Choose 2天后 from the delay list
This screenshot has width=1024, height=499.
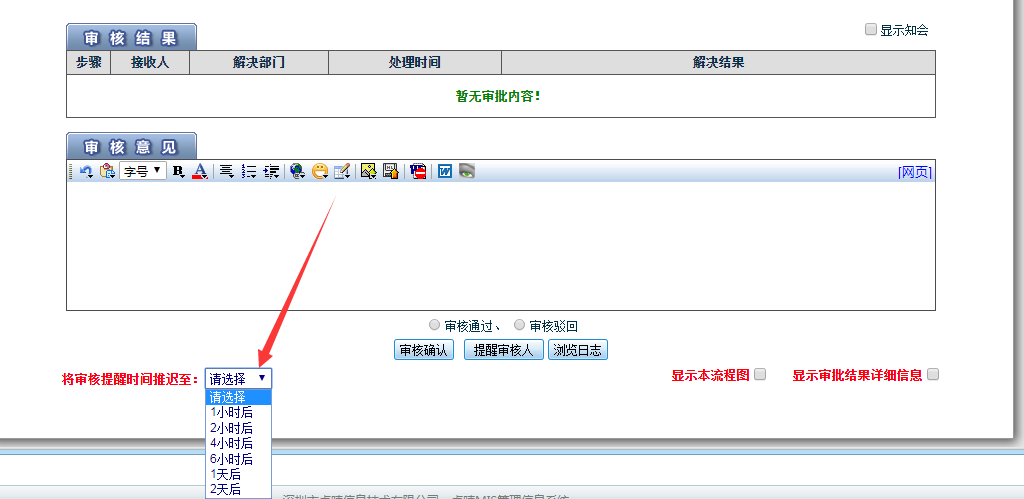click(238, 489)
